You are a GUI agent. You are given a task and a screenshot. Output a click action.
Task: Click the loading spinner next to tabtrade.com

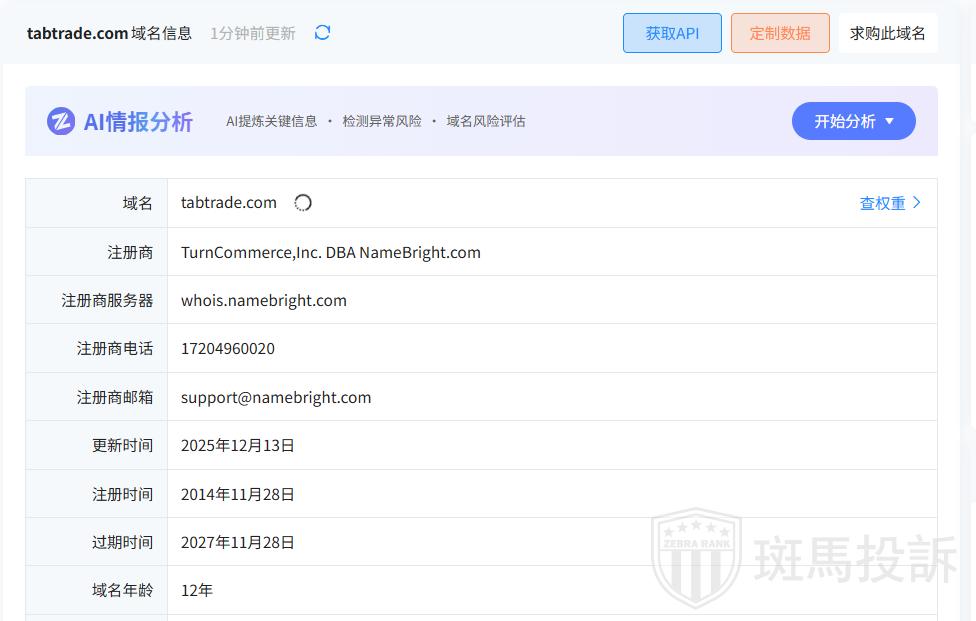coord(303,203)
